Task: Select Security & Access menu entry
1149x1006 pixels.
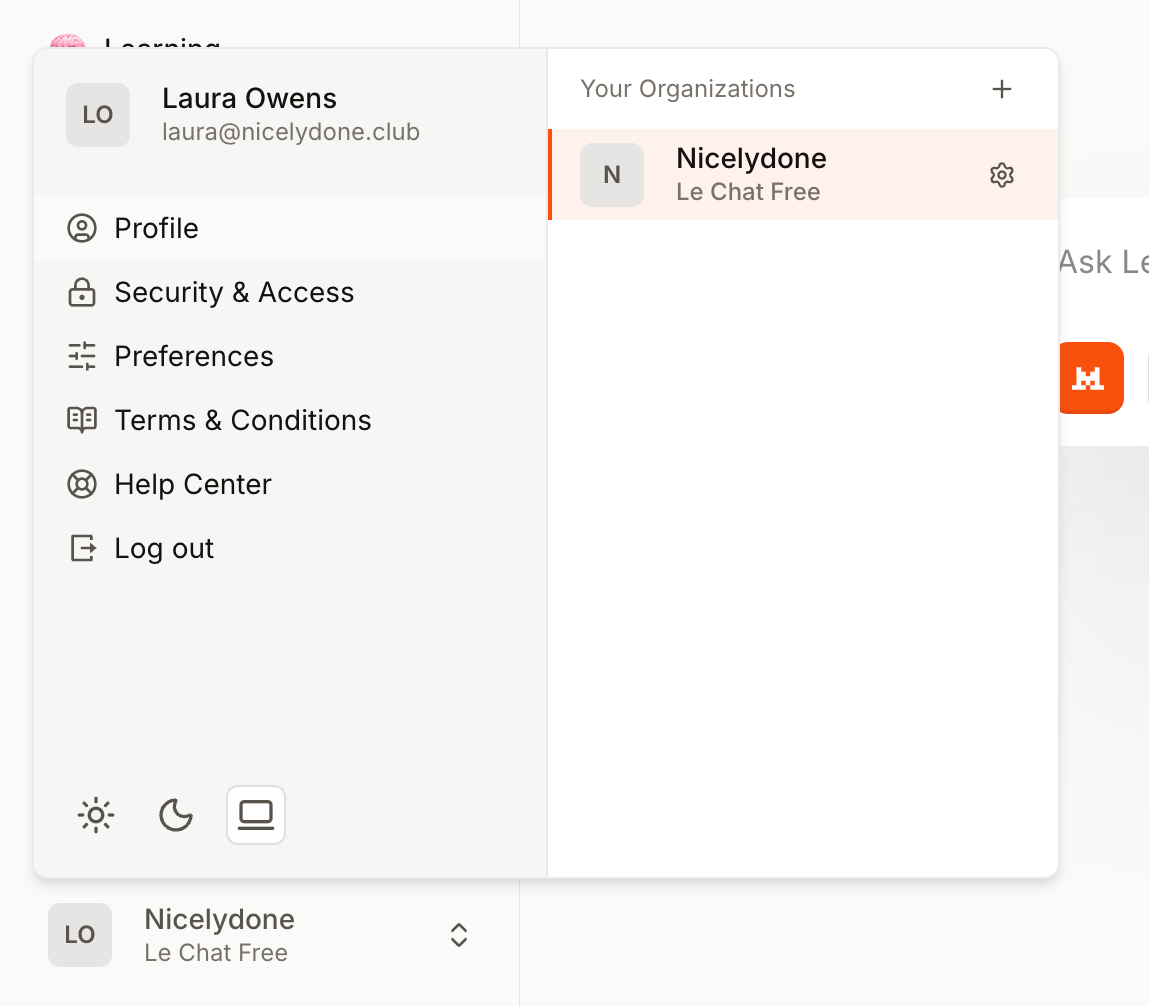Action: [234, 292]
